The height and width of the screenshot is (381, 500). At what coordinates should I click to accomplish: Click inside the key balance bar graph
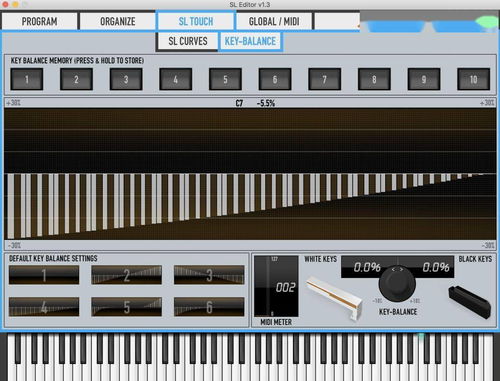pyautogui.click(x=250, y=174)
